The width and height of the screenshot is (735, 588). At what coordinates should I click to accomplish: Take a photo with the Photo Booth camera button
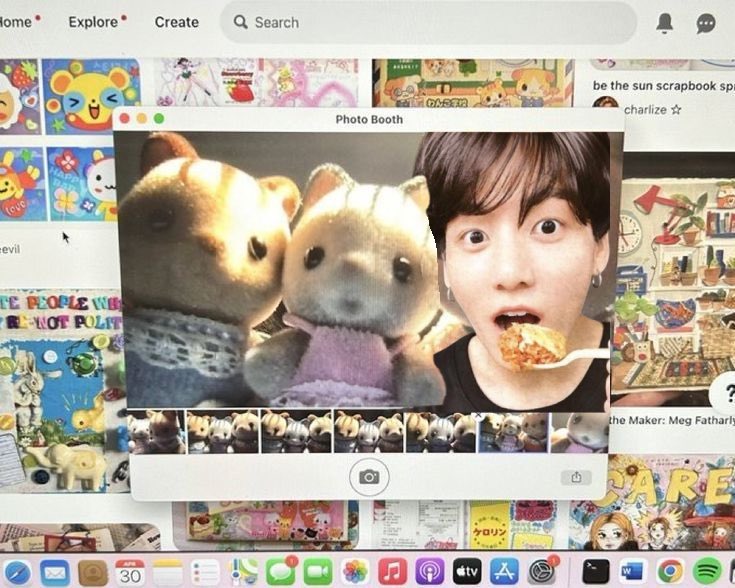pos(369,477)
